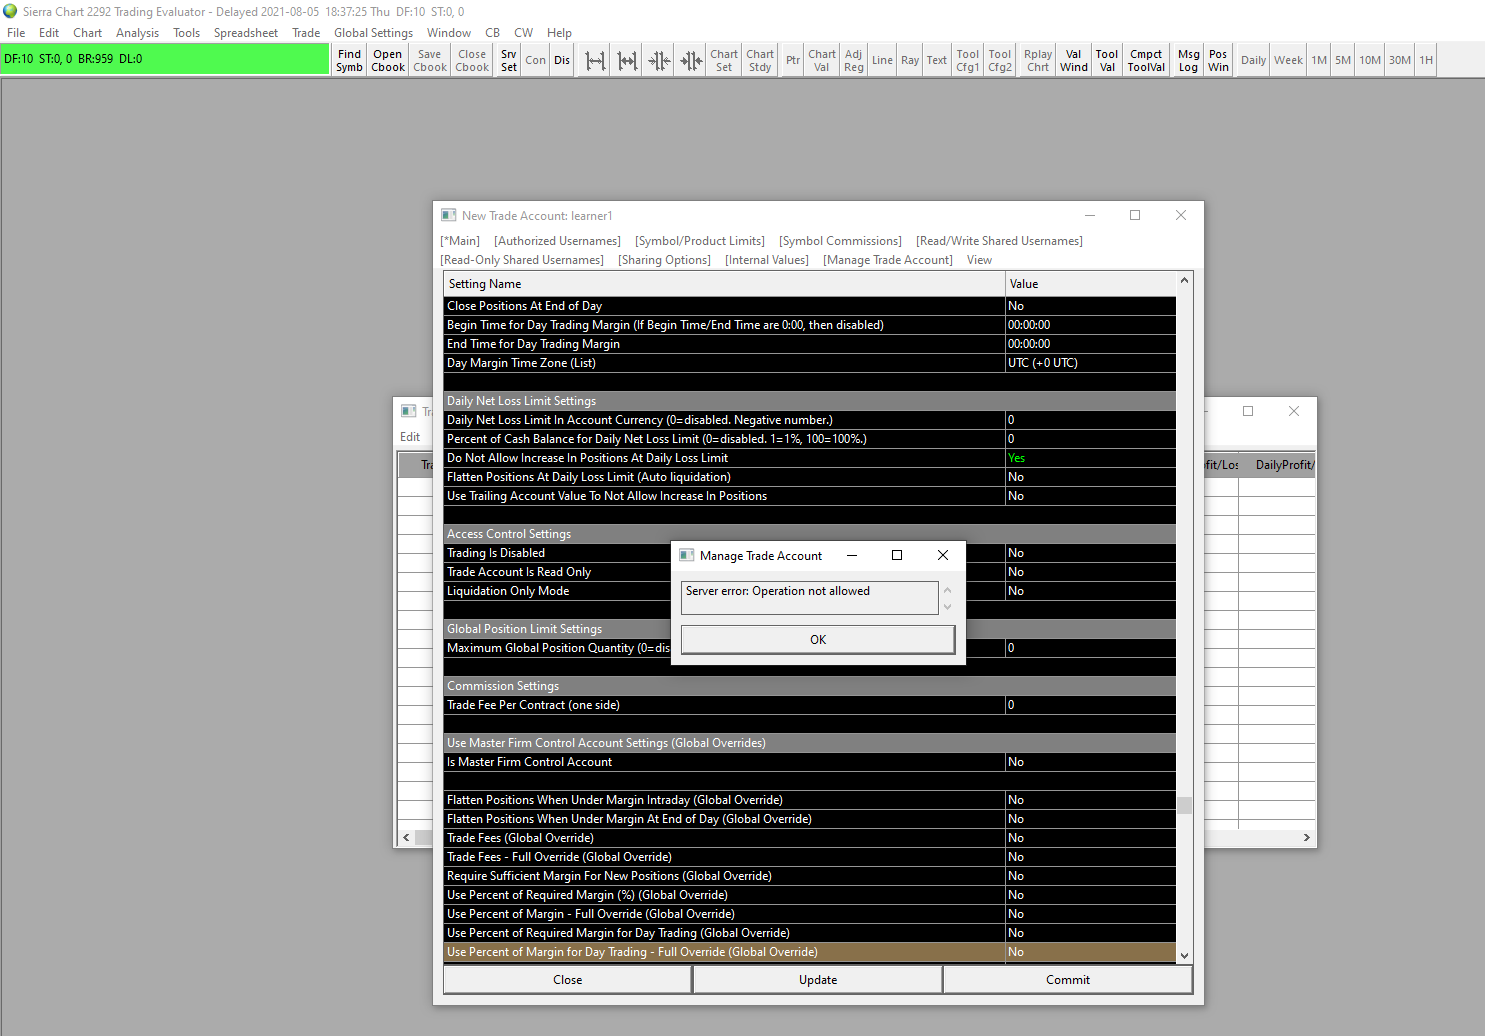1485x1036 pixels.
Task: Open the Srv Set server settings button
Action: 508,60
